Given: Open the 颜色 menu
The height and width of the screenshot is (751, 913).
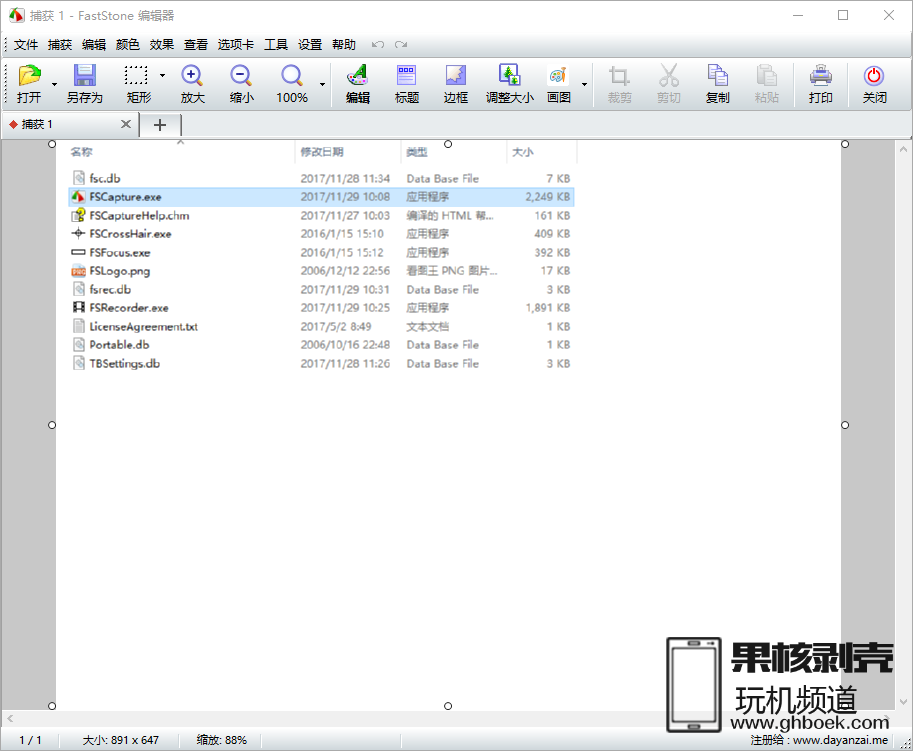Looking at the screenshot, I should [x=128, y=45].
